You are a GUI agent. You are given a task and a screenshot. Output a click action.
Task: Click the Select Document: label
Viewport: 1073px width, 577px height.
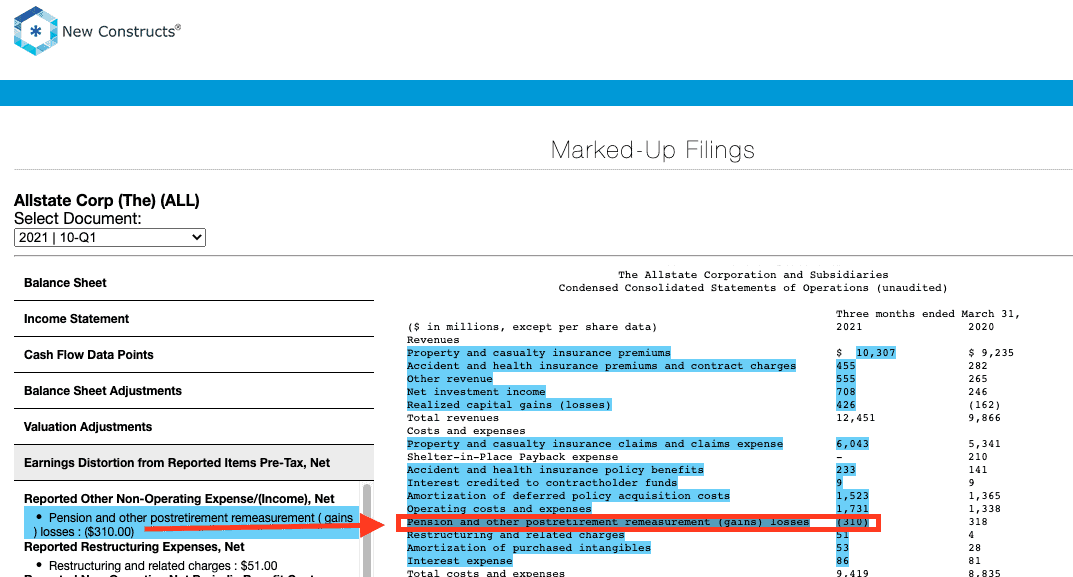(x=78, y=219)
